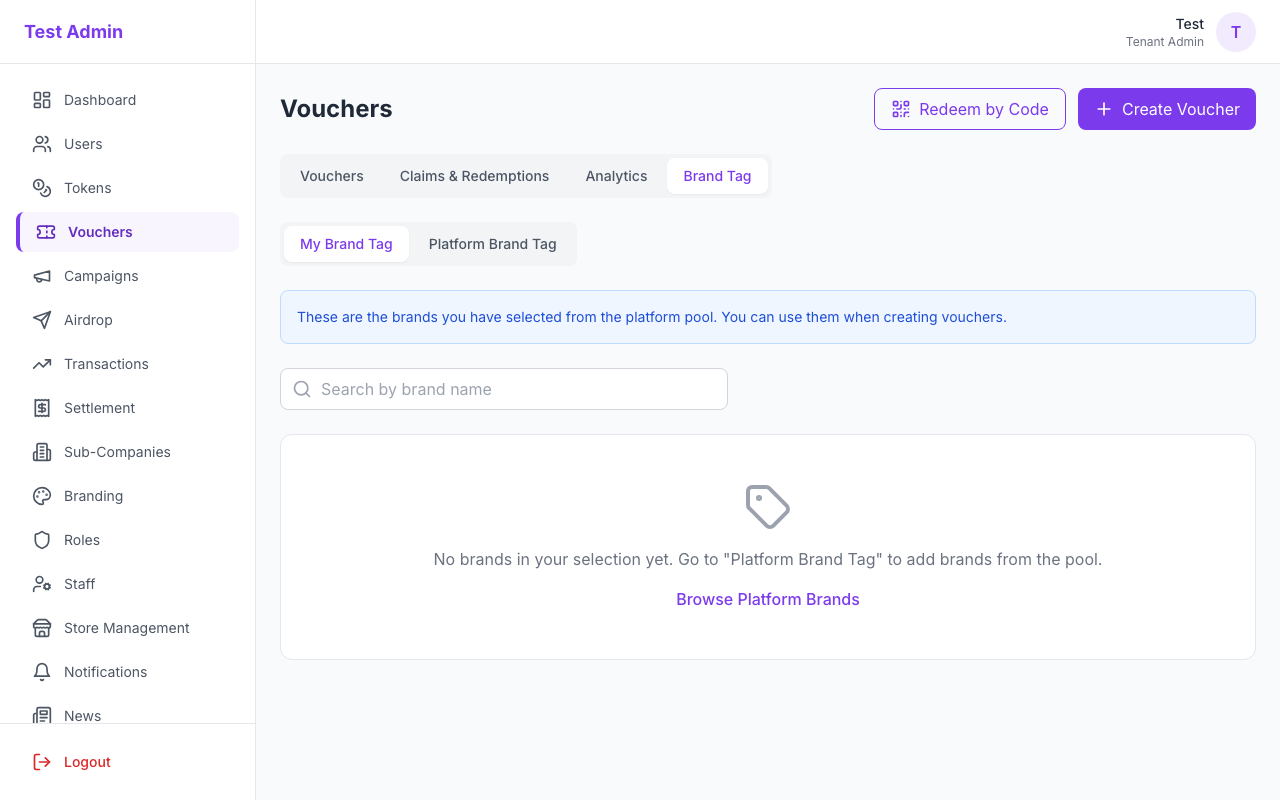Click the Branding palette icon

click(42, 496)
